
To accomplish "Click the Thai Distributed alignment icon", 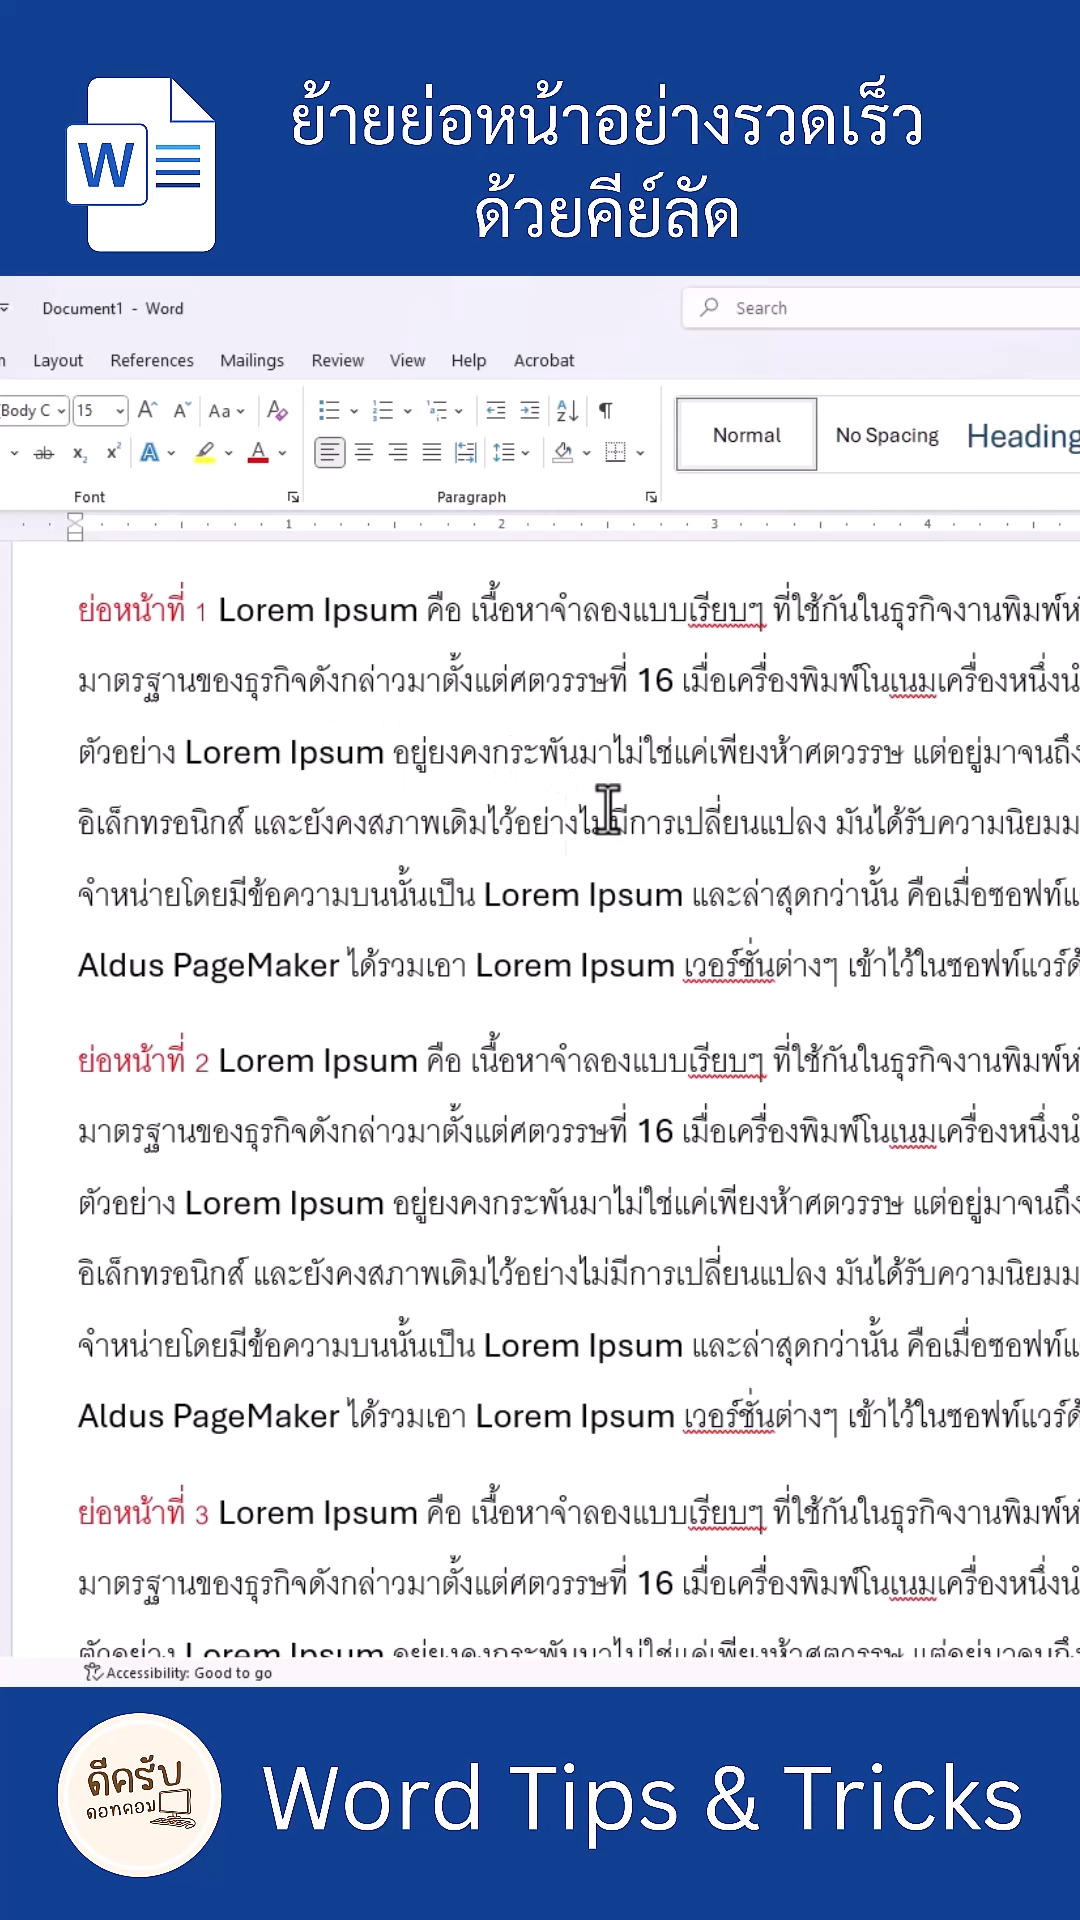I will click(466, 453).
